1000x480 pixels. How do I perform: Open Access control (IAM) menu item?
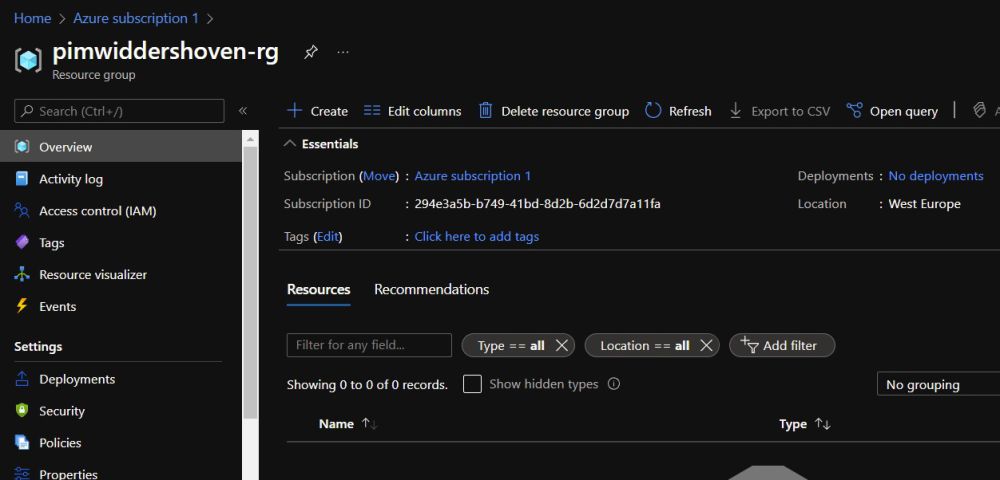pos(121,210)
